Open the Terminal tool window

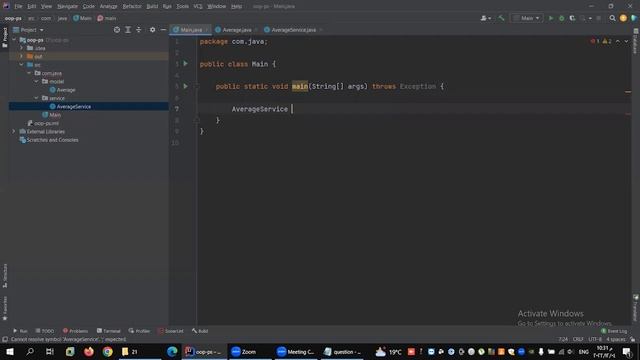pos(109,331)
